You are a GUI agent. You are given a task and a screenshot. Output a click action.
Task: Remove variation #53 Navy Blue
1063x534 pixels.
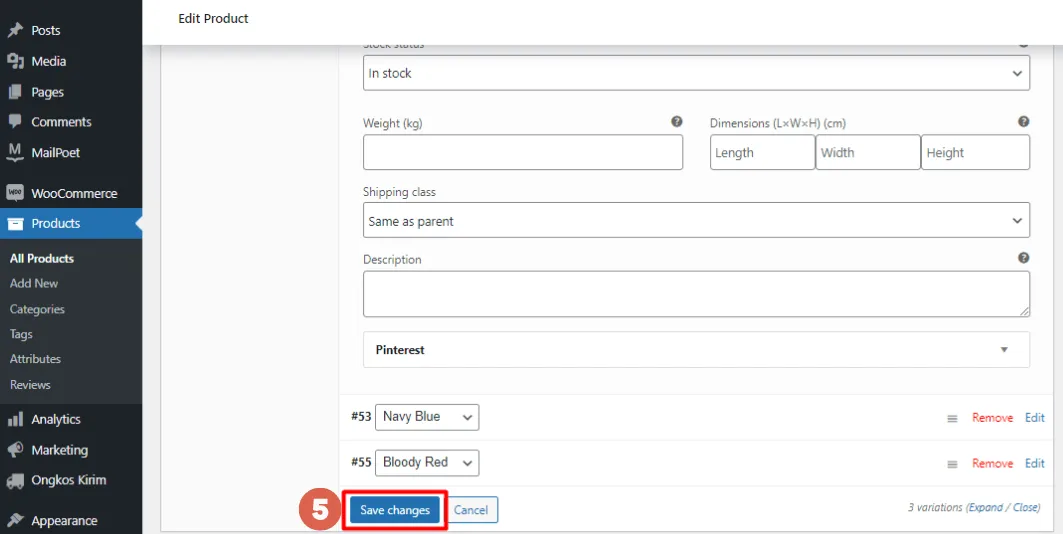[992, 418]
